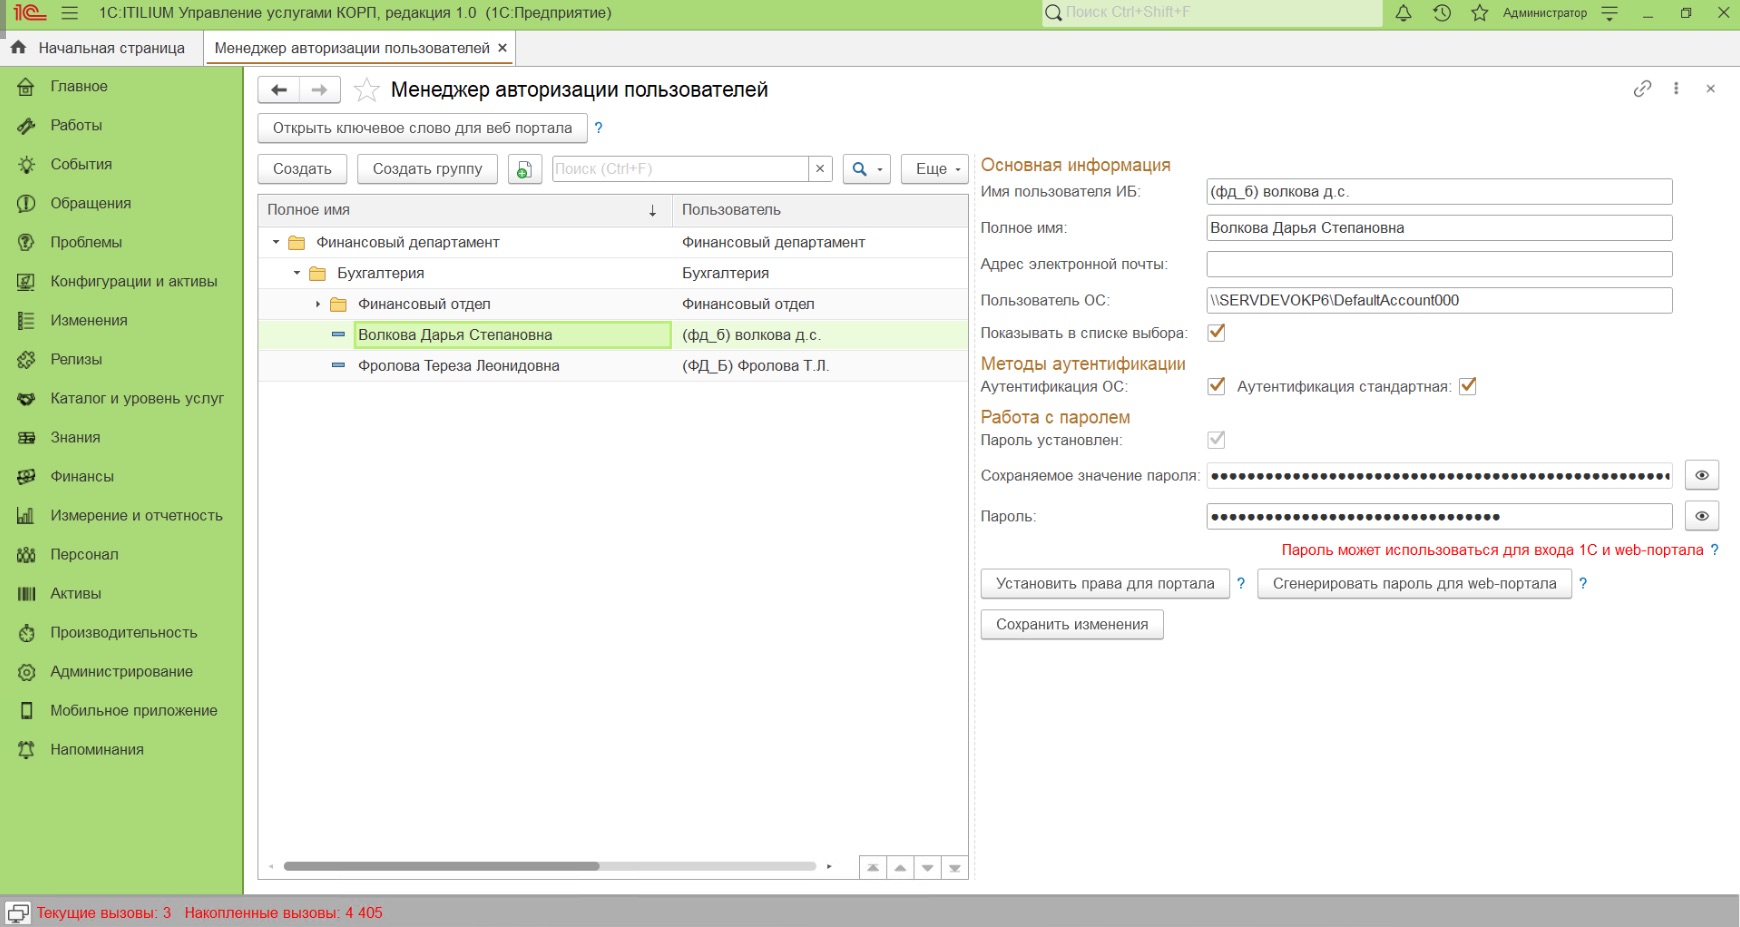Viewport: 1740px width, 927px height.
Task: Open search options magnifier dropdown
Action: click(865, 169)
